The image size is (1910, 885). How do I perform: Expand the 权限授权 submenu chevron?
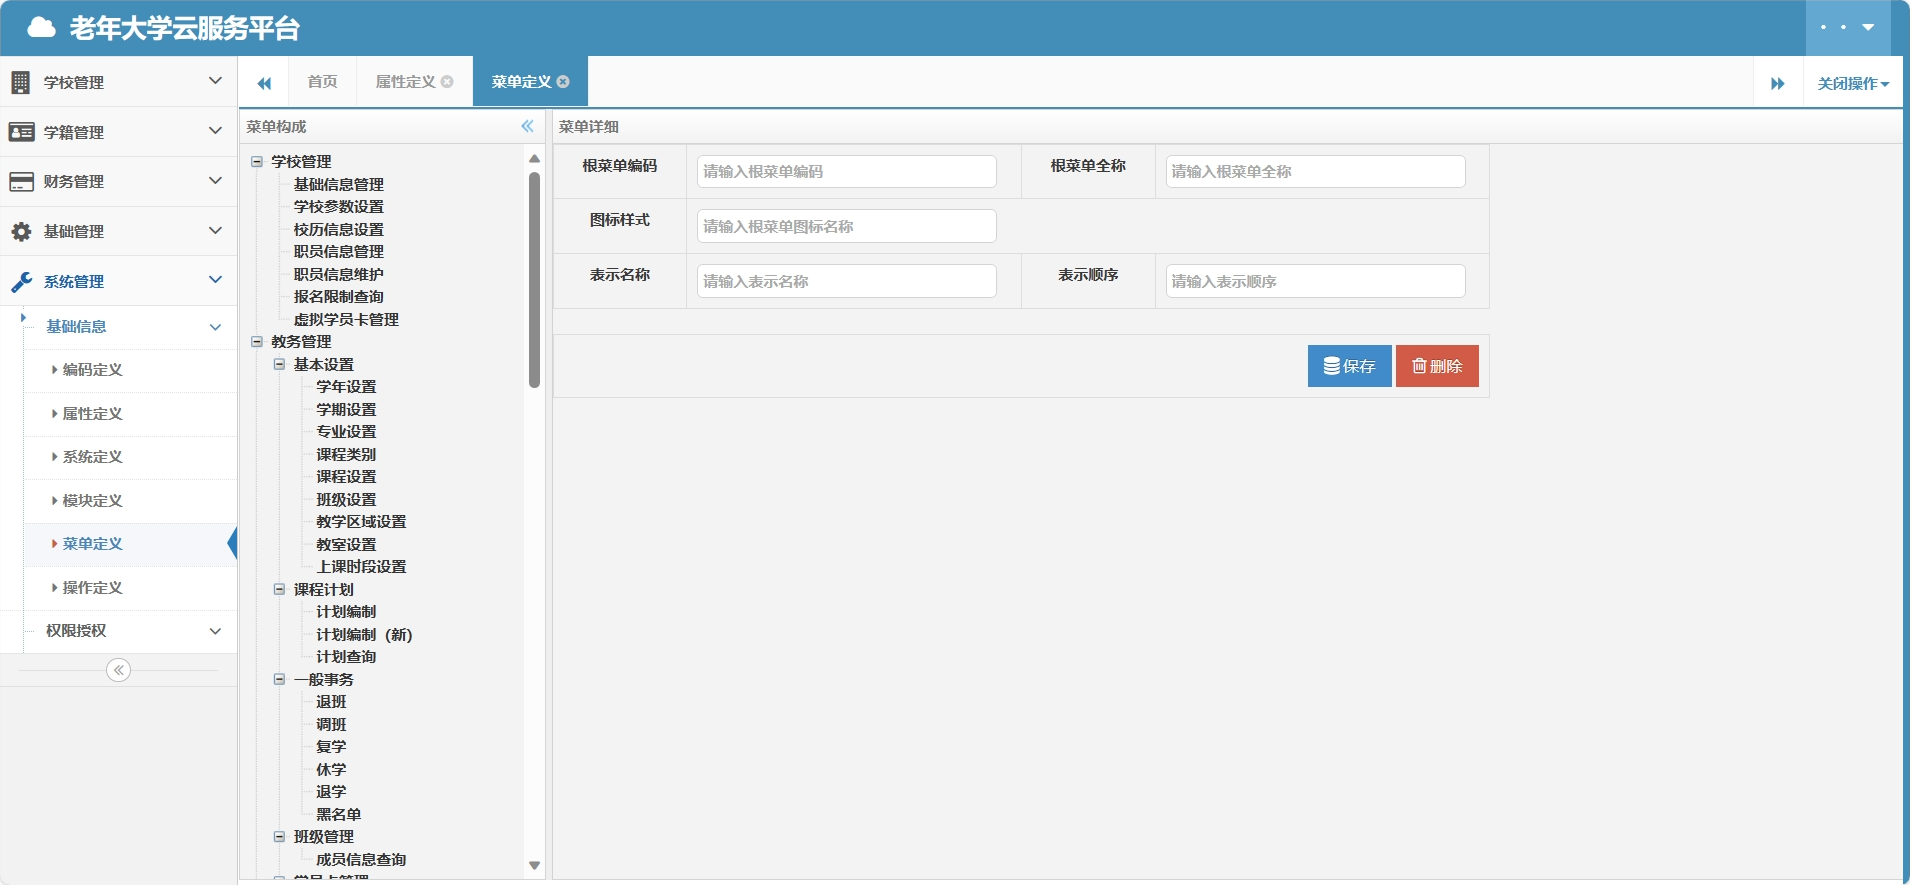point(215,631)
